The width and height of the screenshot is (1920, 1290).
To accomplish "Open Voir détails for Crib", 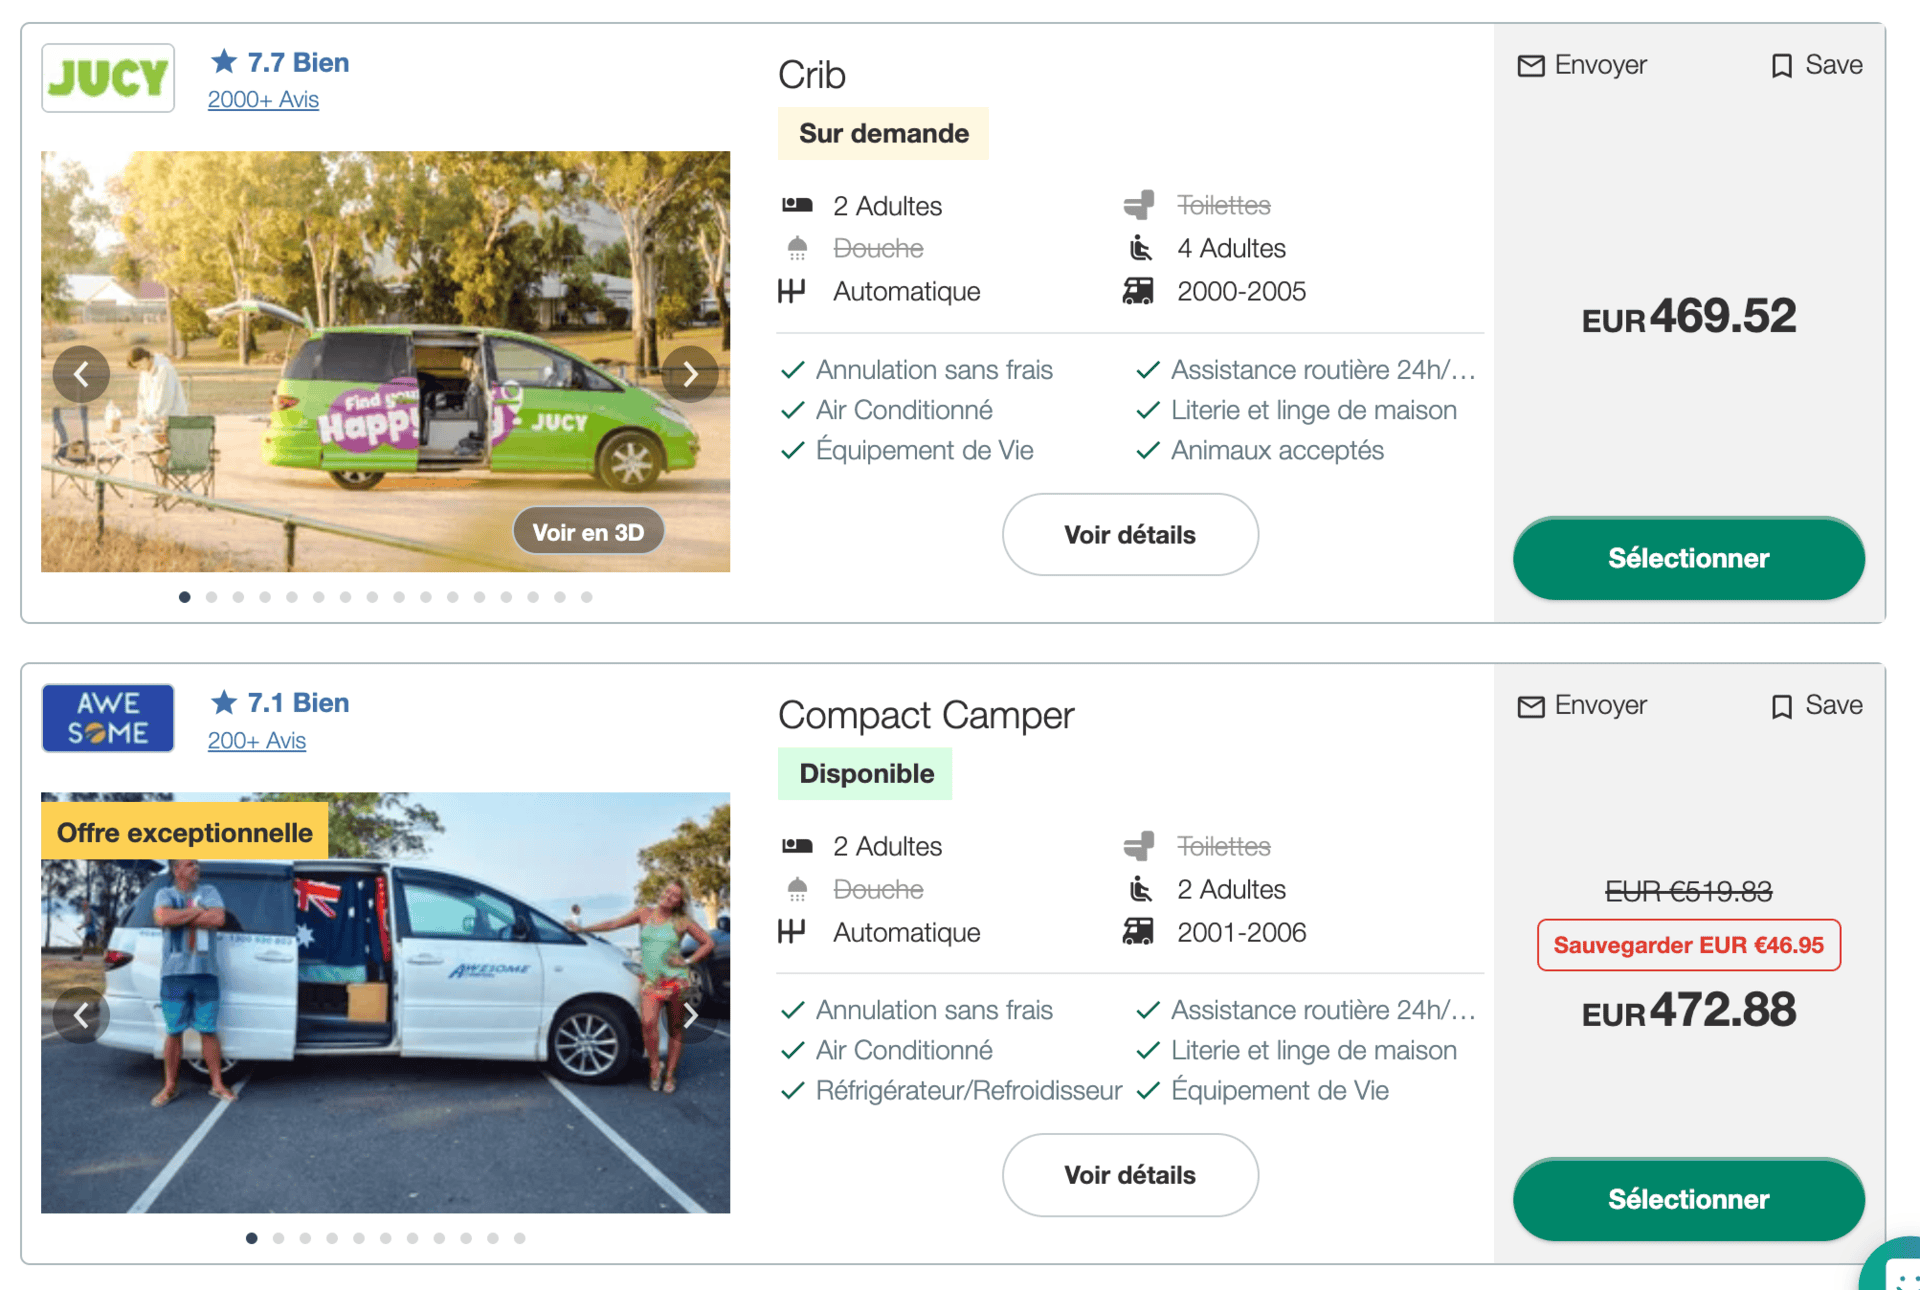I will coord(1130,535).
